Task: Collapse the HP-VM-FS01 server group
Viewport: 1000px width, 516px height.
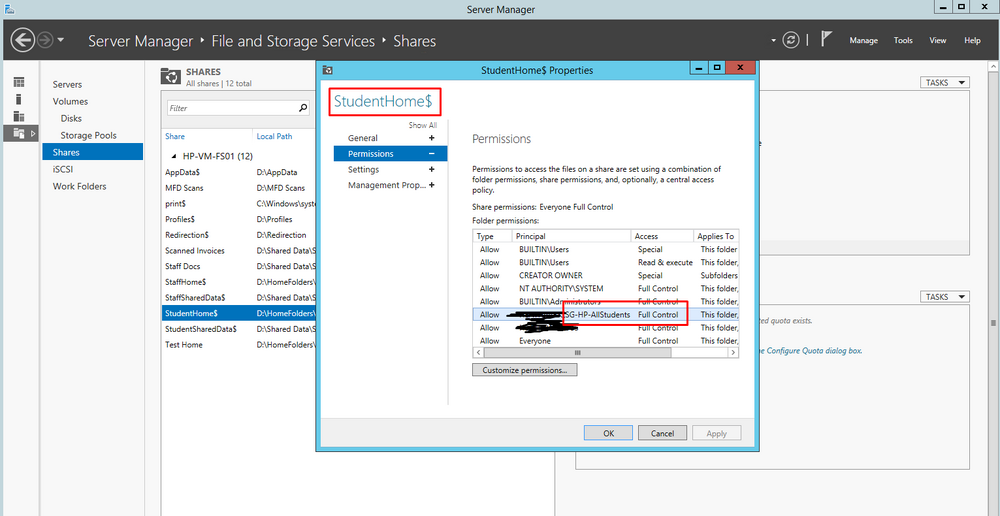Action: (174, 156)
